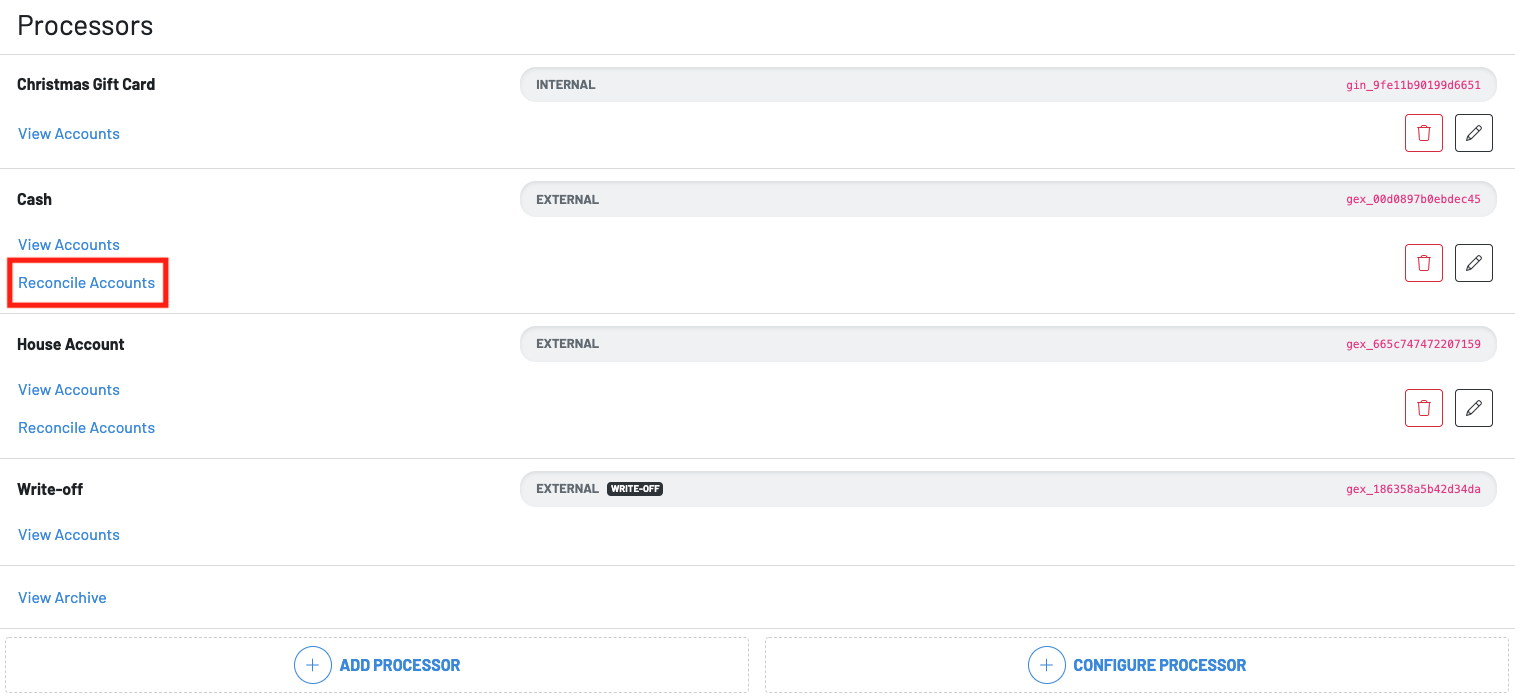This screenshot has height=698, width=1515.
Task: Open View Accounts under Christmas Gift Card
Action: tap(69, 134)
